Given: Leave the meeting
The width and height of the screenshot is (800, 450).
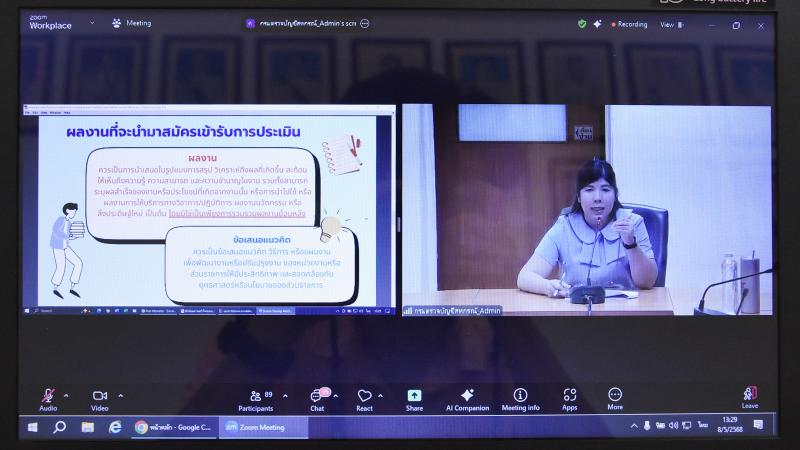Looking at the screenshot, I should coord(749,398).
